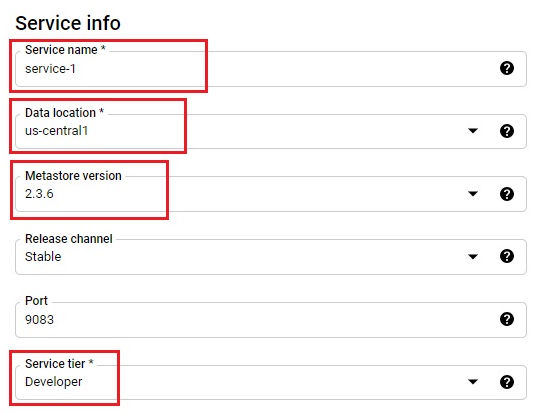Open help icon beside Data location

tap(506, 131)
